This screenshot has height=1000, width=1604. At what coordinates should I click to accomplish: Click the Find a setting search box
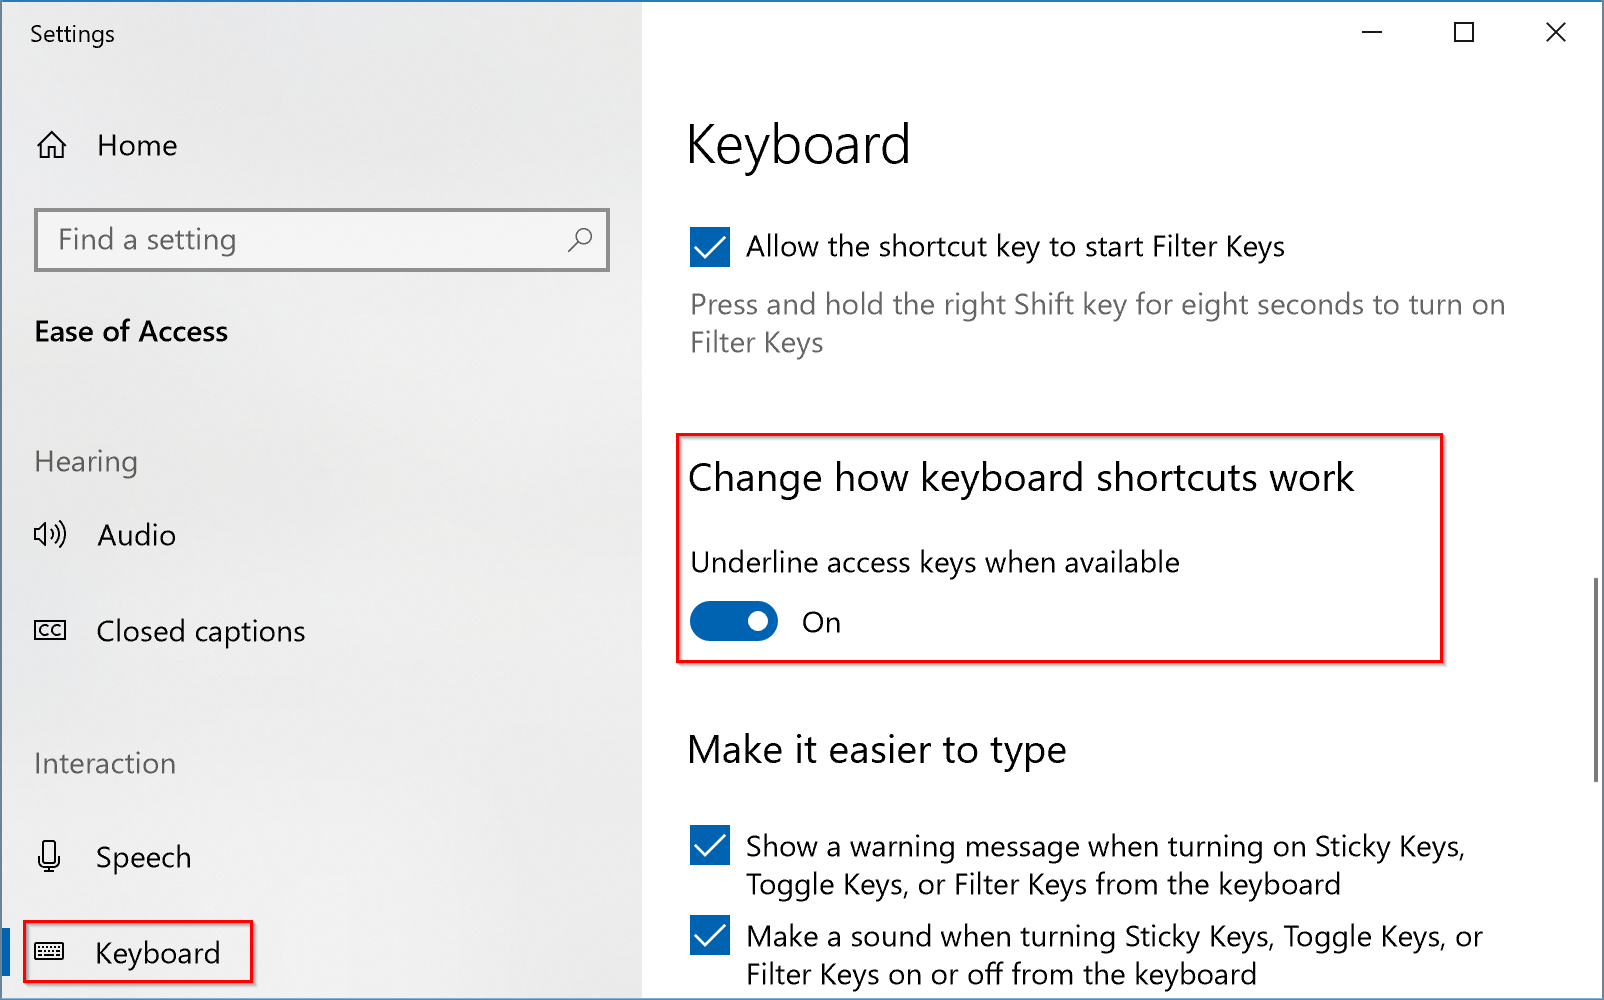pyautogui.click(x=300, y=240)
